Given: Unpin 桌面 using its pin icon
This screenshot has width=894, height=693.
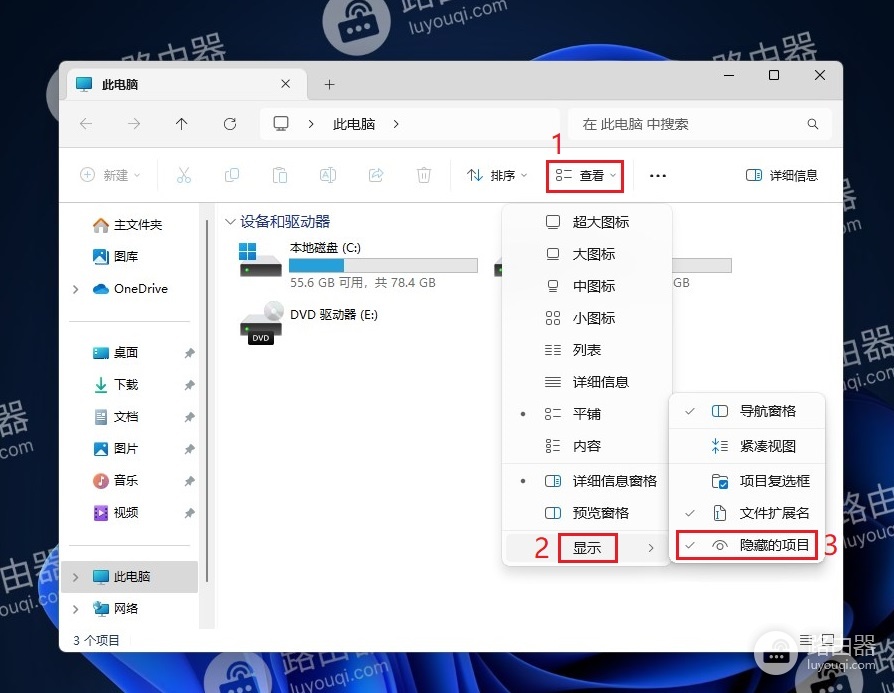Looking at the screenshot, I should pyautogui.click(x=189, y=353).
